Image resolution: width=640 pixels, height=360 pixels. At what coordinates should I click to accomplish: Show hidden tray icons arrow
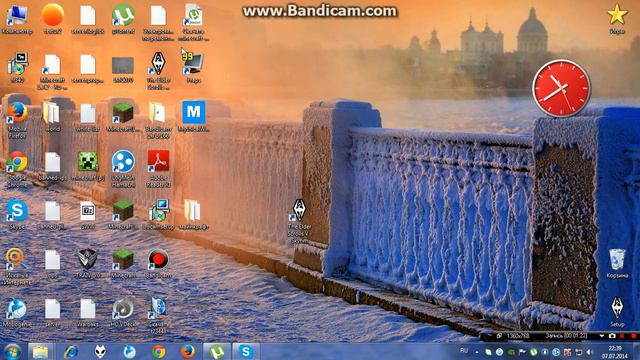tap(476, 351)
